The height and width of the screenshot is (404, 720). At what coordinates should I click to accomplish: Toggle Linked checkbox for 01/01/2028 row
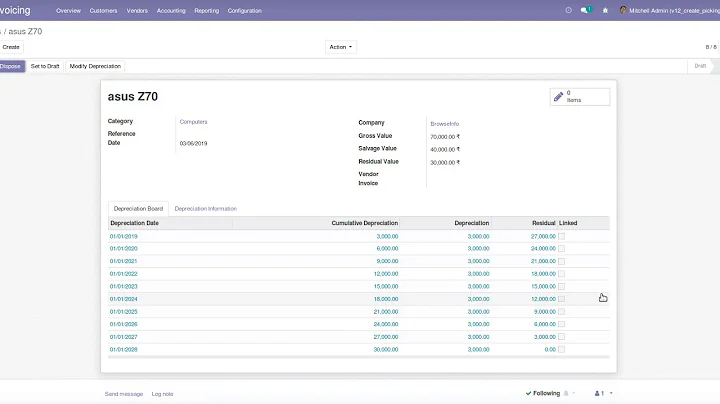click(562, 350)
